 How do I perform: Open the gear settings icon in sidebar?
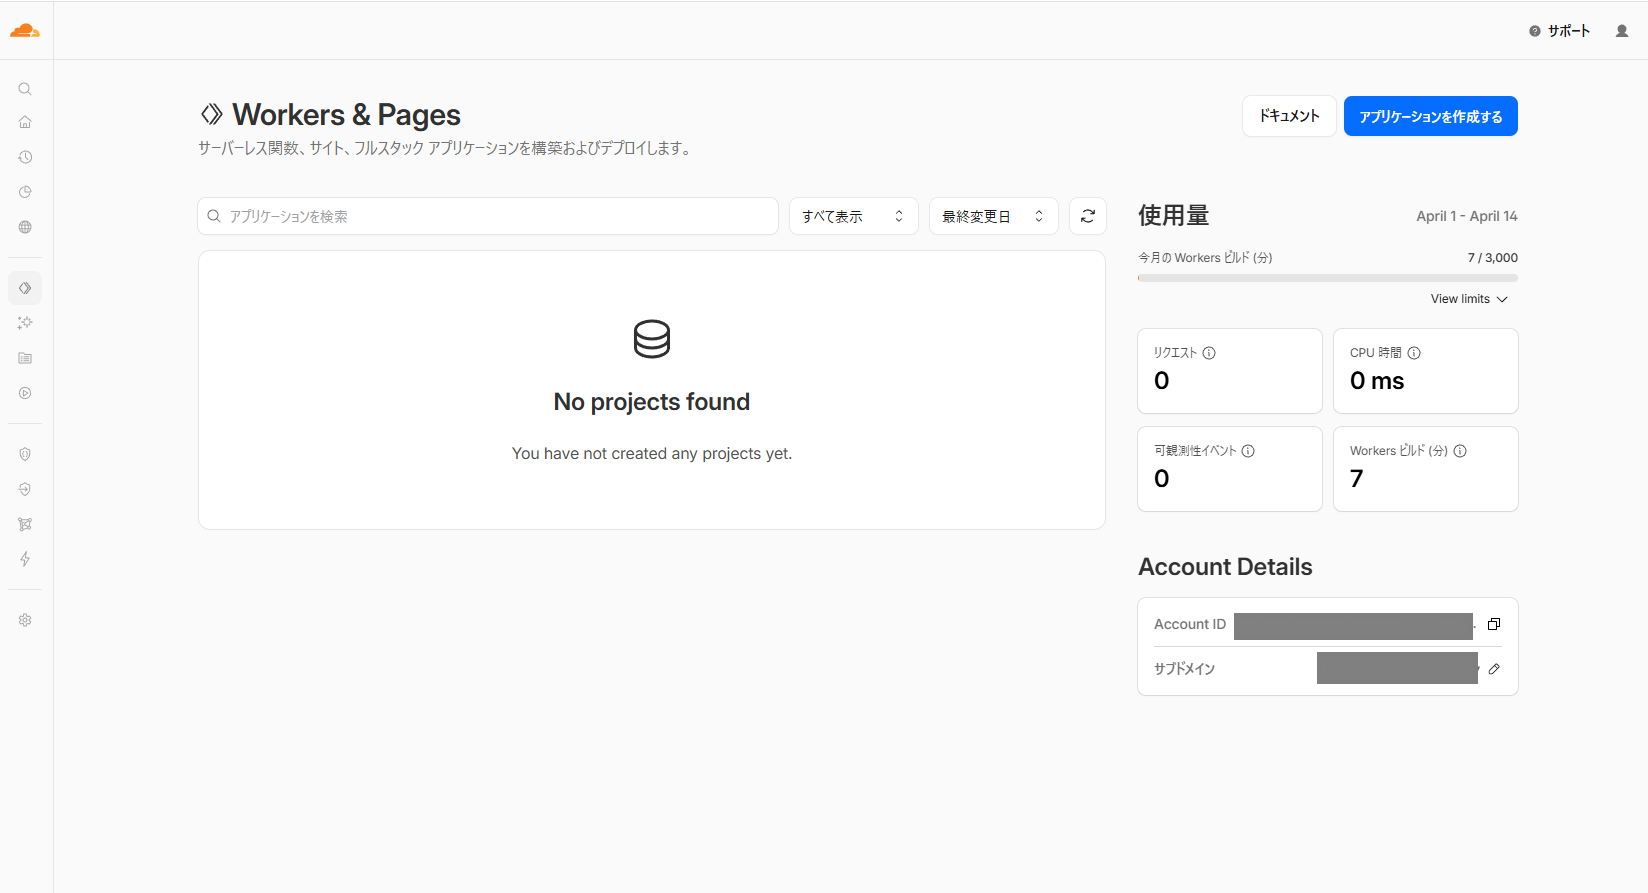25,620
